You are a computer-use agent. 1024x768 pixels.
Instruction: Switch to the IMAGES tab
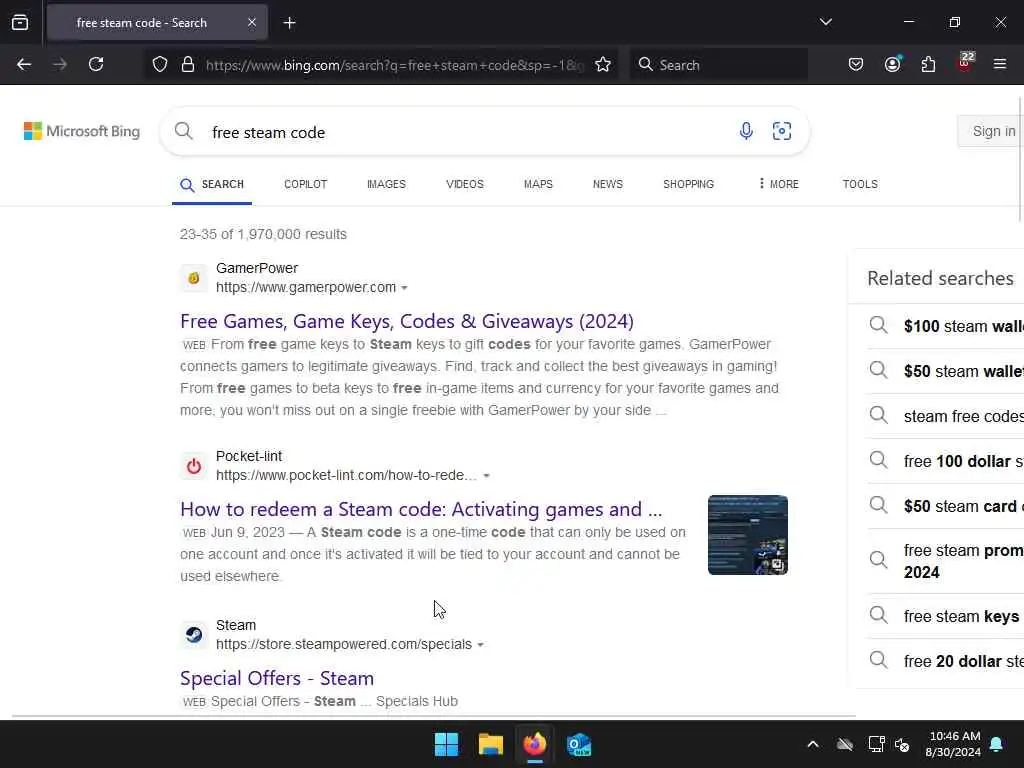point(386,184)
